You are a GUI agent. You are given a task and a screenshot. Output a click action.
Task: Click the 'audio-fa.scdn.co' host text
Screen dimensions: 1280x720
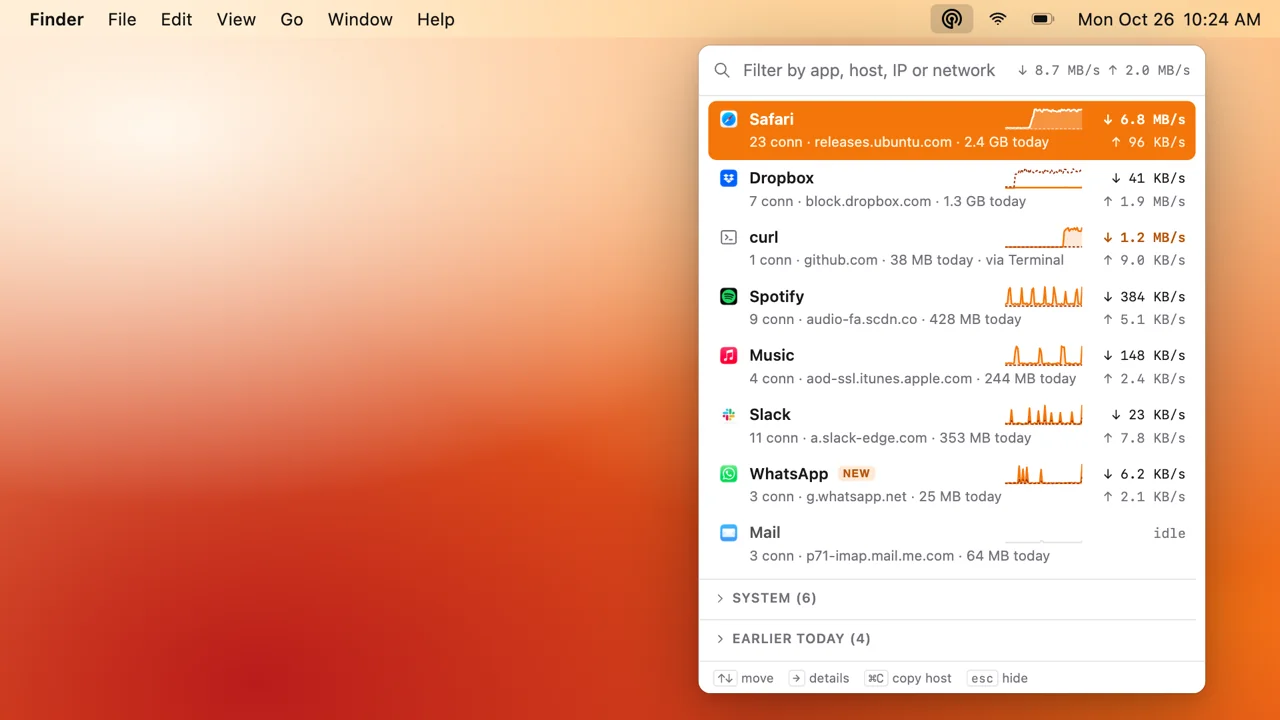tap(861, 319)
